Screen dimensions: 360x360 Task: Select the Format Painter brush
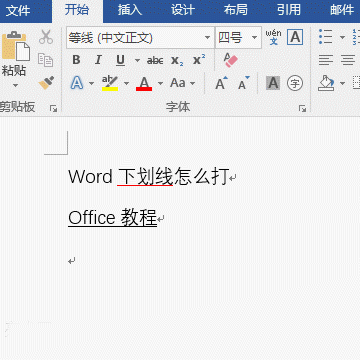click(46, 83)
